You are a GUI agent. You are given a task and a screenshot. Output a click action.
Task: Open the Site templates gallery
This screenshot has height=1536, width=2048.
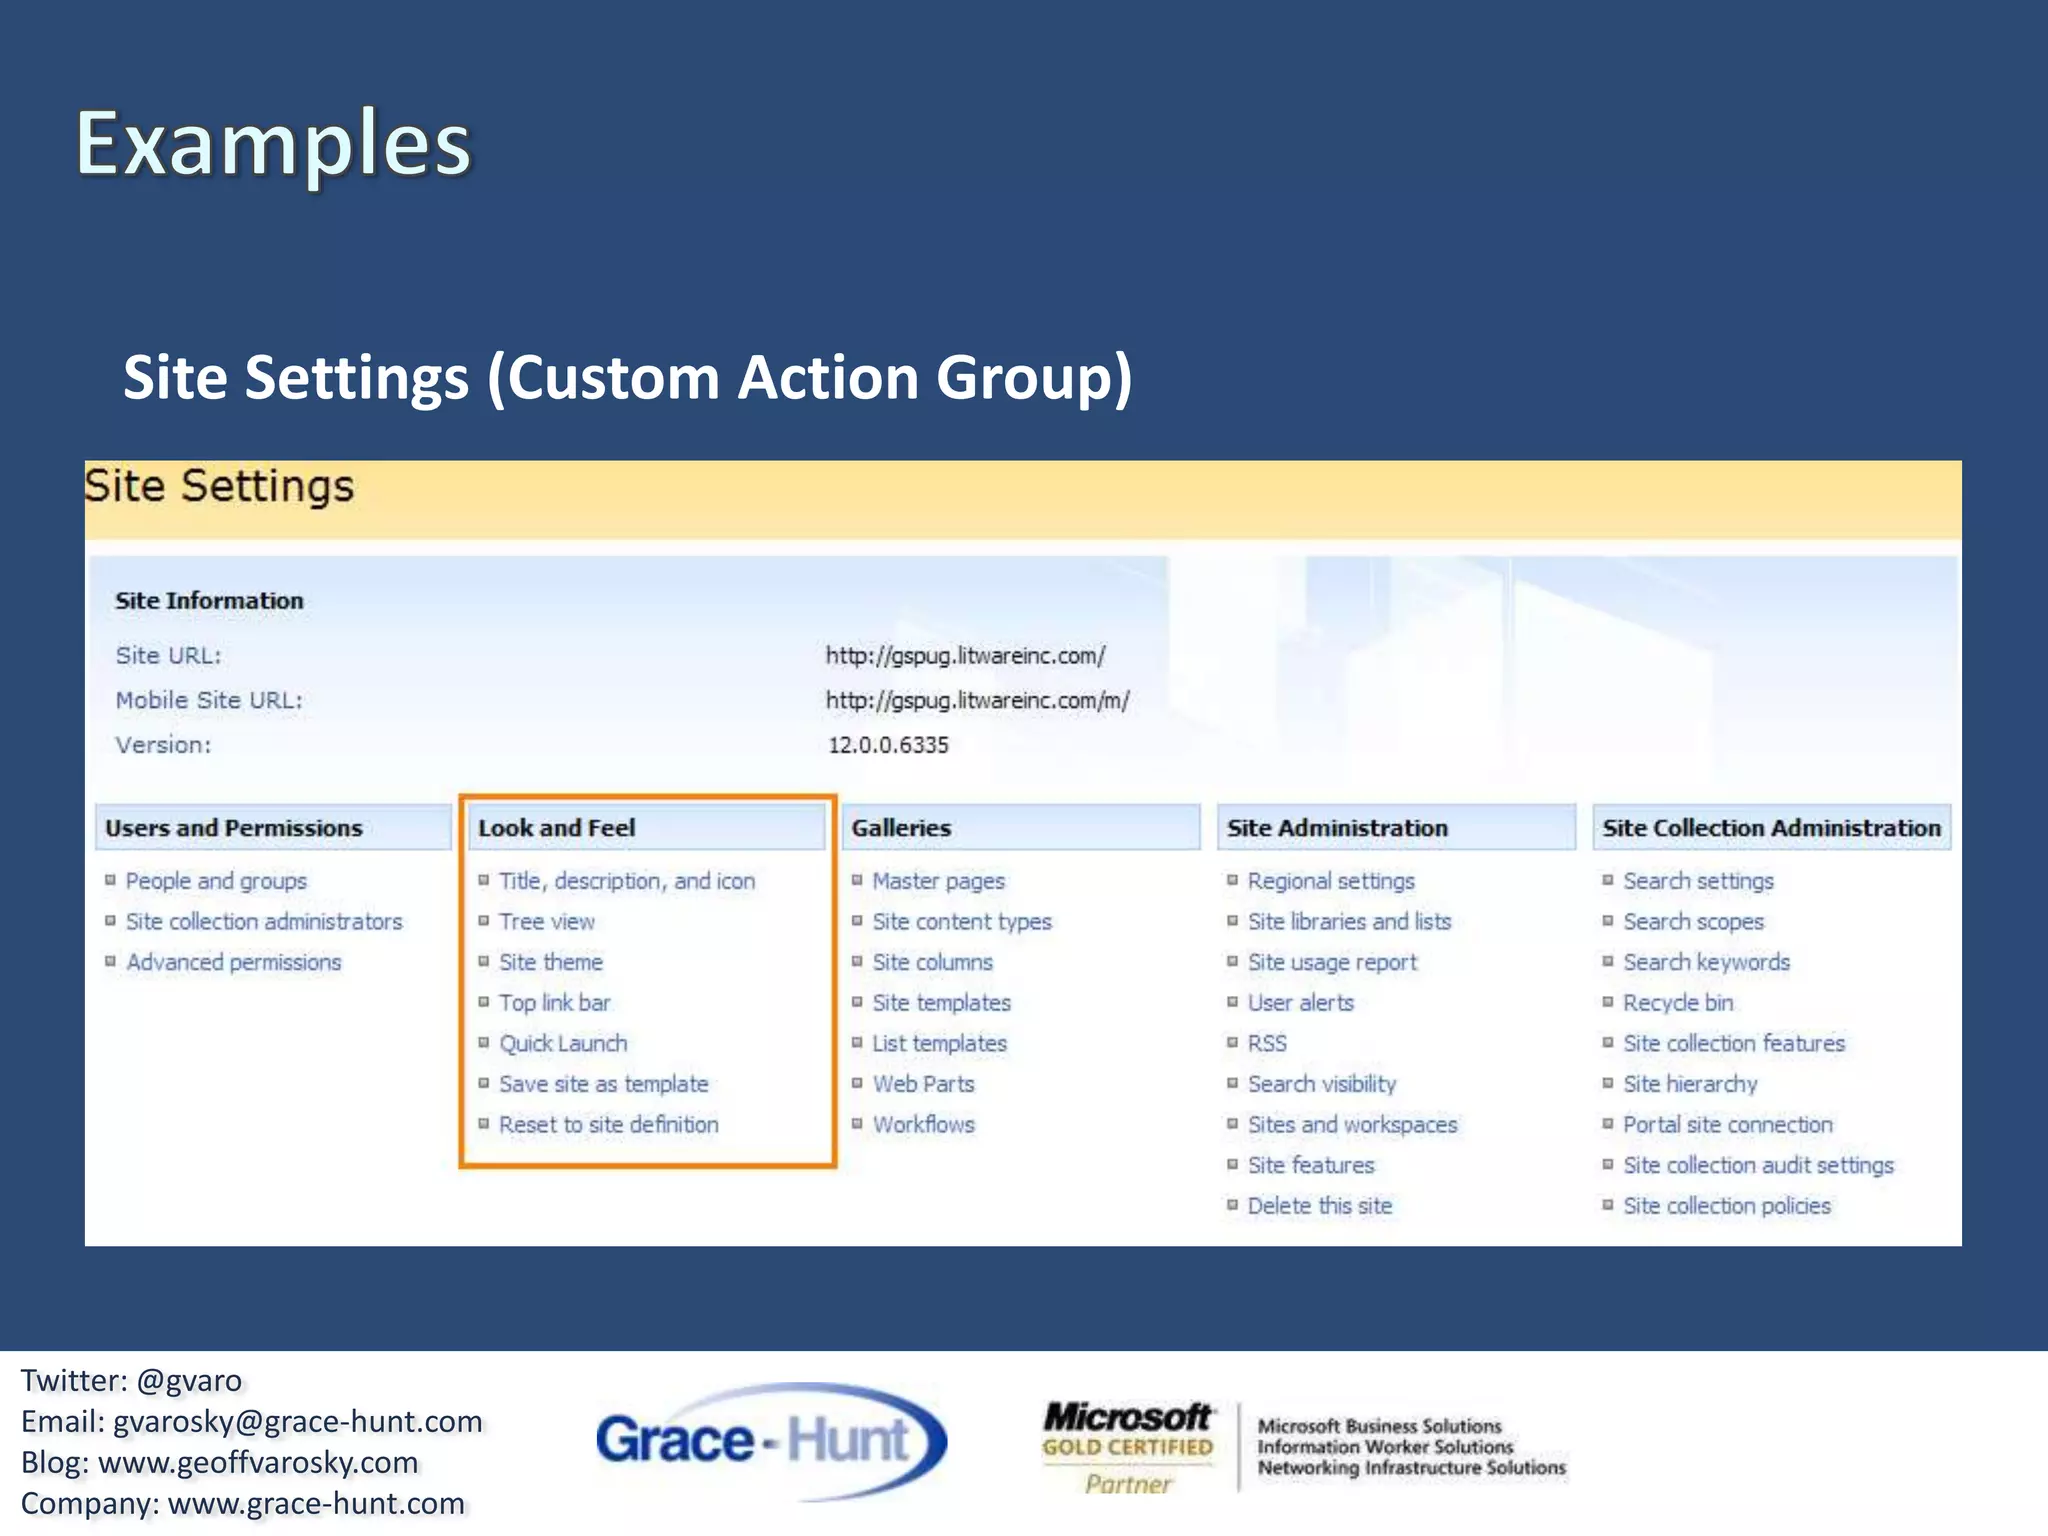coord(942,1002)
